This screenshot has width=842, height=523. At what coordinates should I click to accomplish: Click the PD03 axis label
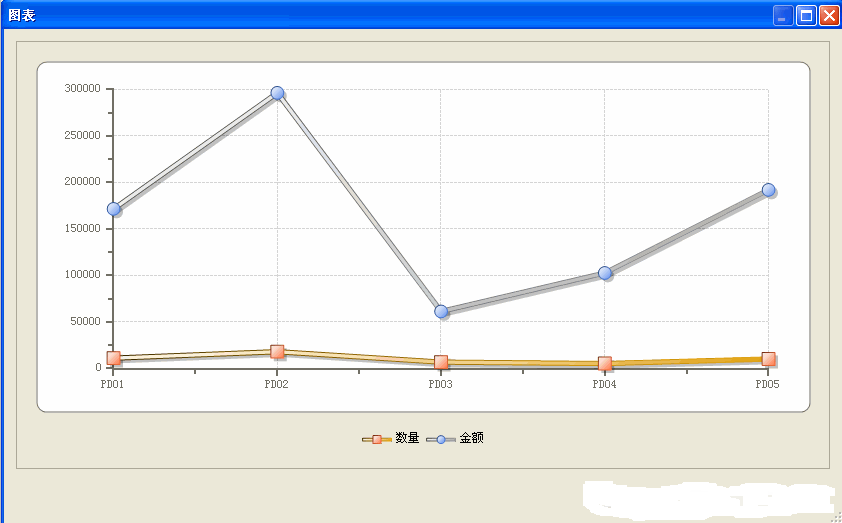click(440, 384)
